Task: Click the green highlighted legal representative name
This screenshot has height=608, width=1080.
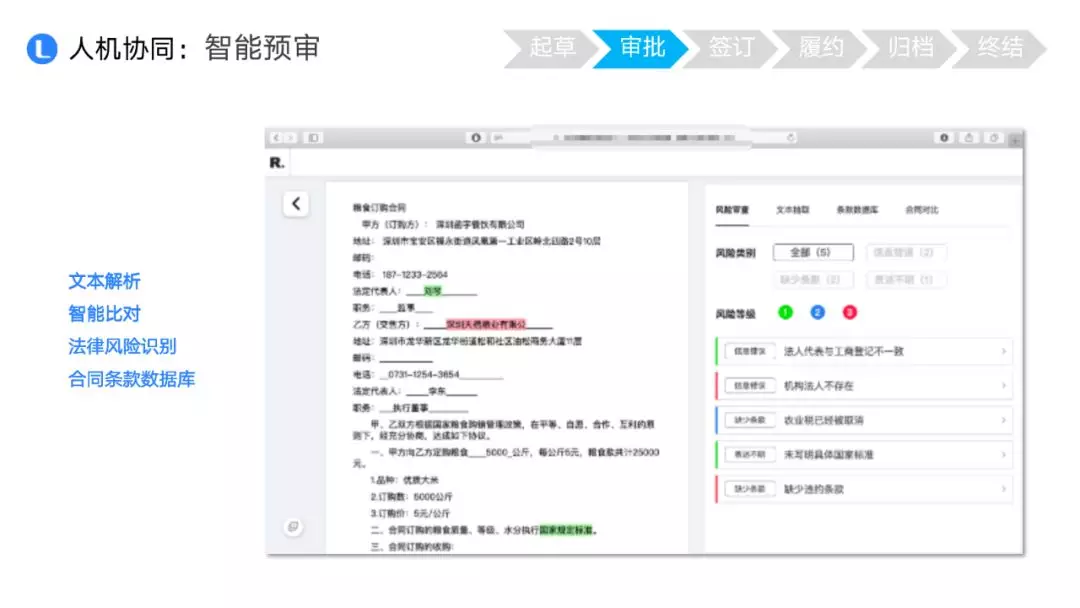Action: tap(433, 291)
